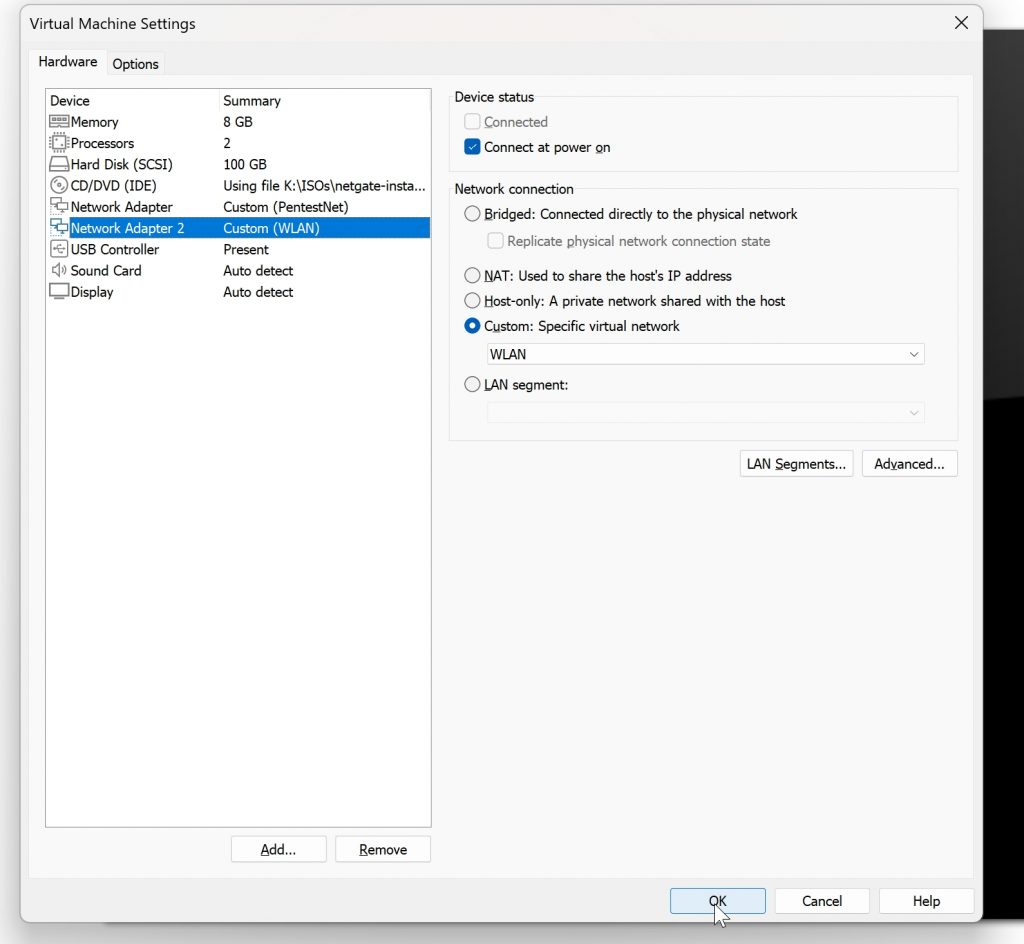Select the LAN segment radio button
This screenshot has height=944, width=1024.
coord(472,385)
